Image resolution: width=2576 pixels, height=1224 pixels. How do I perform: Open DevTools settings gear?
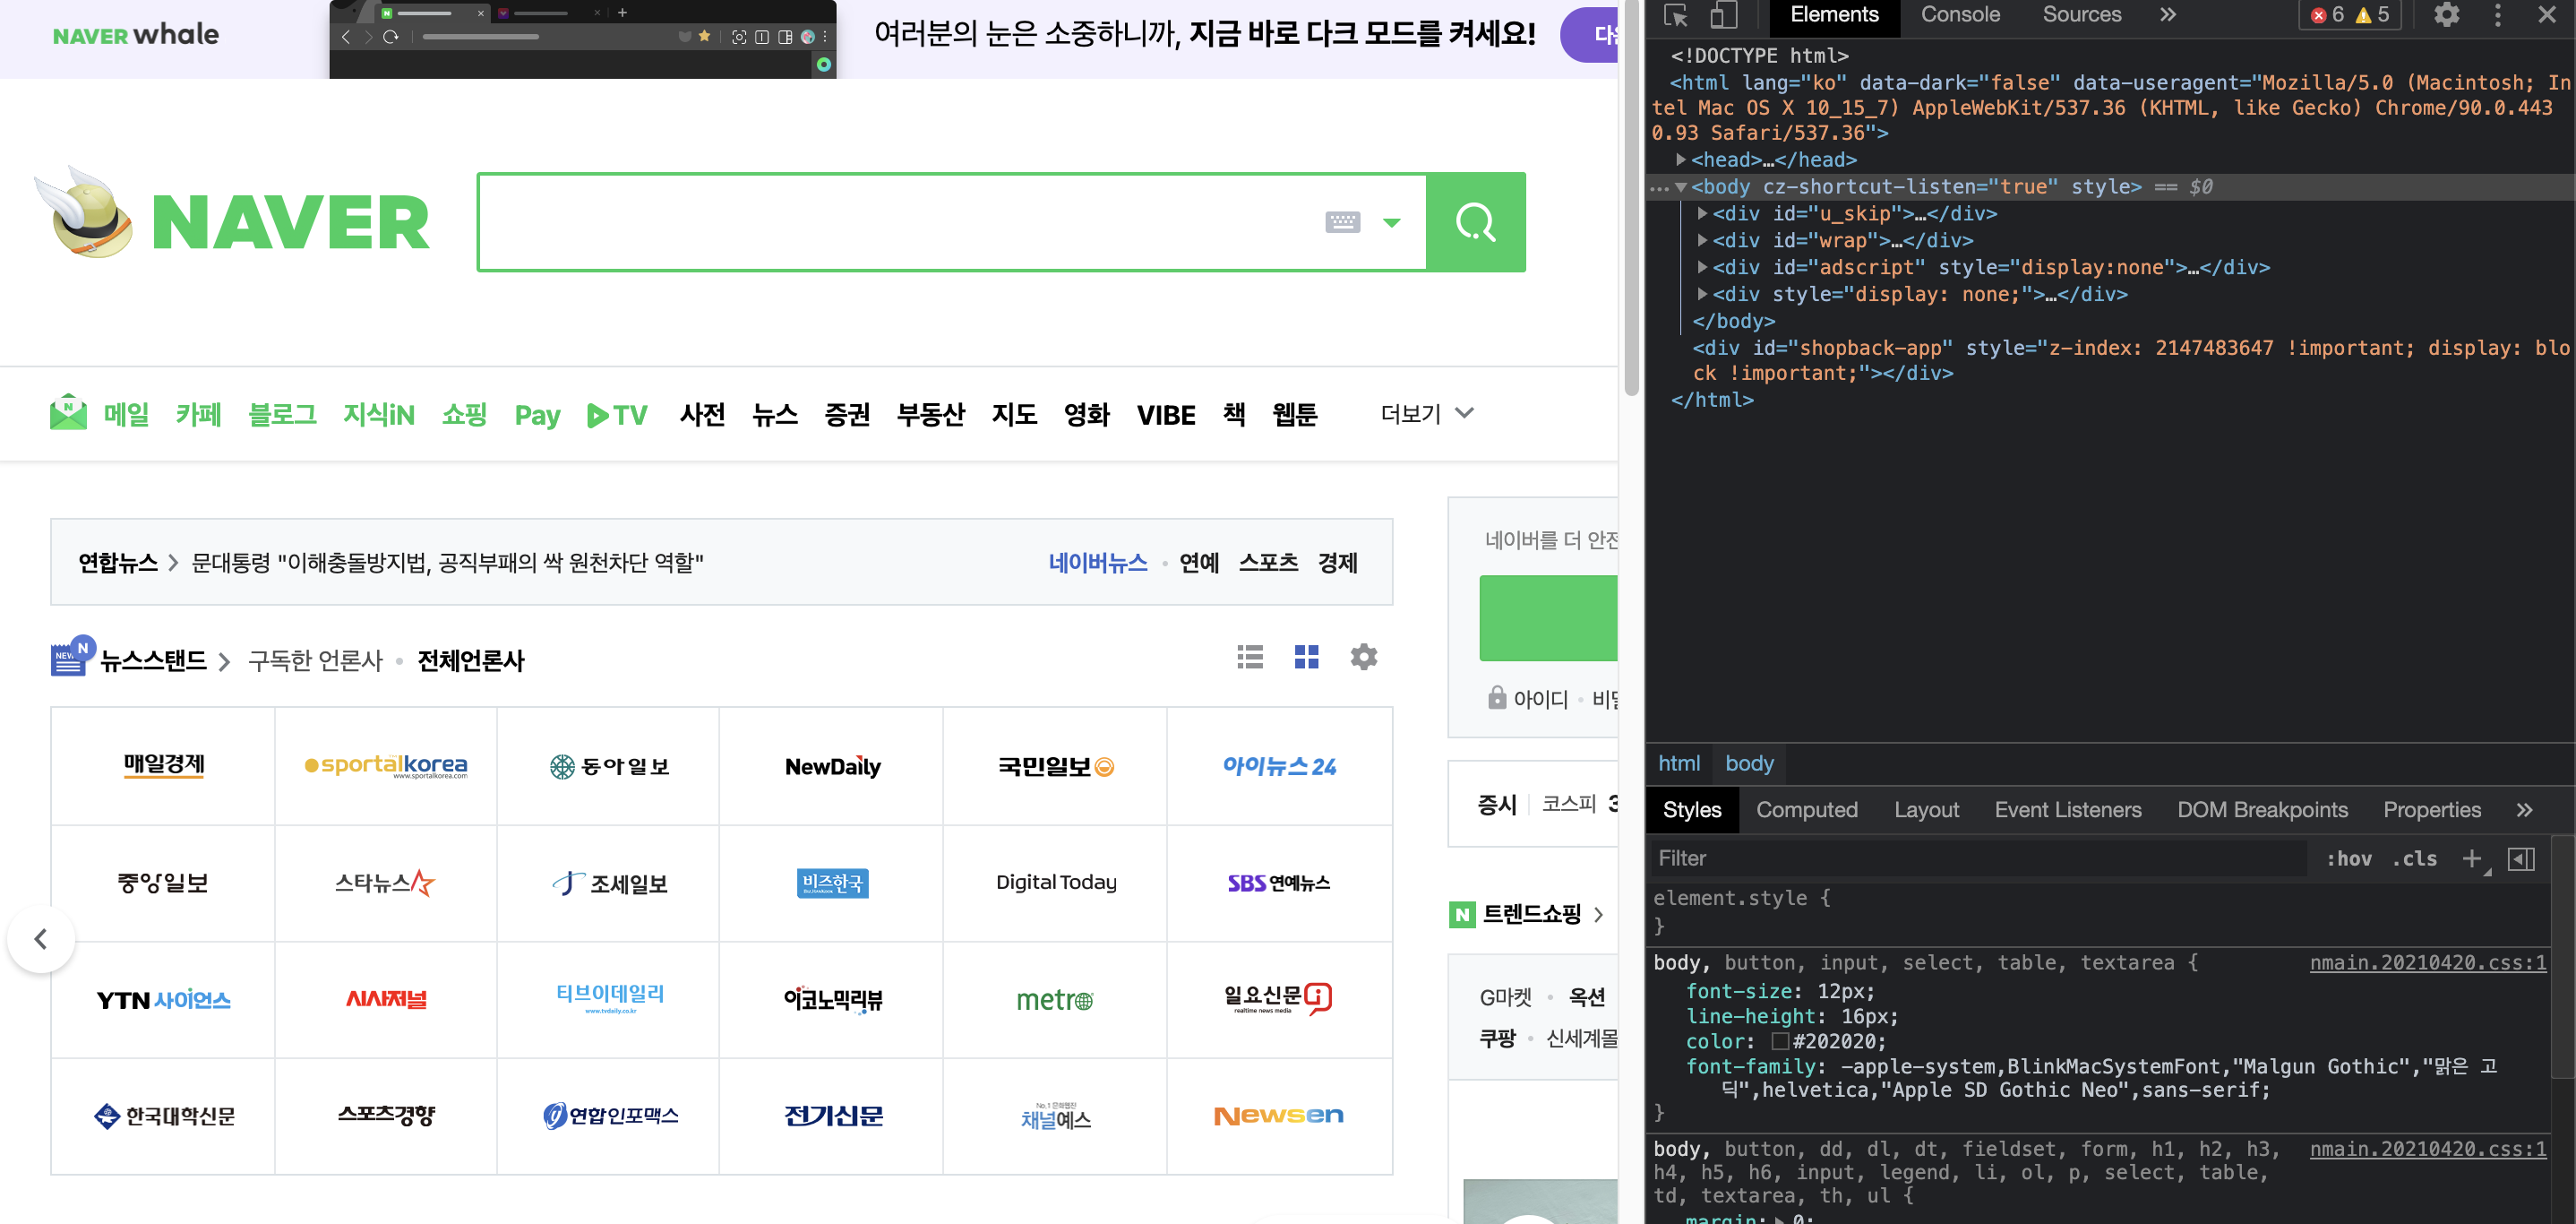[x=2446, y=15]
